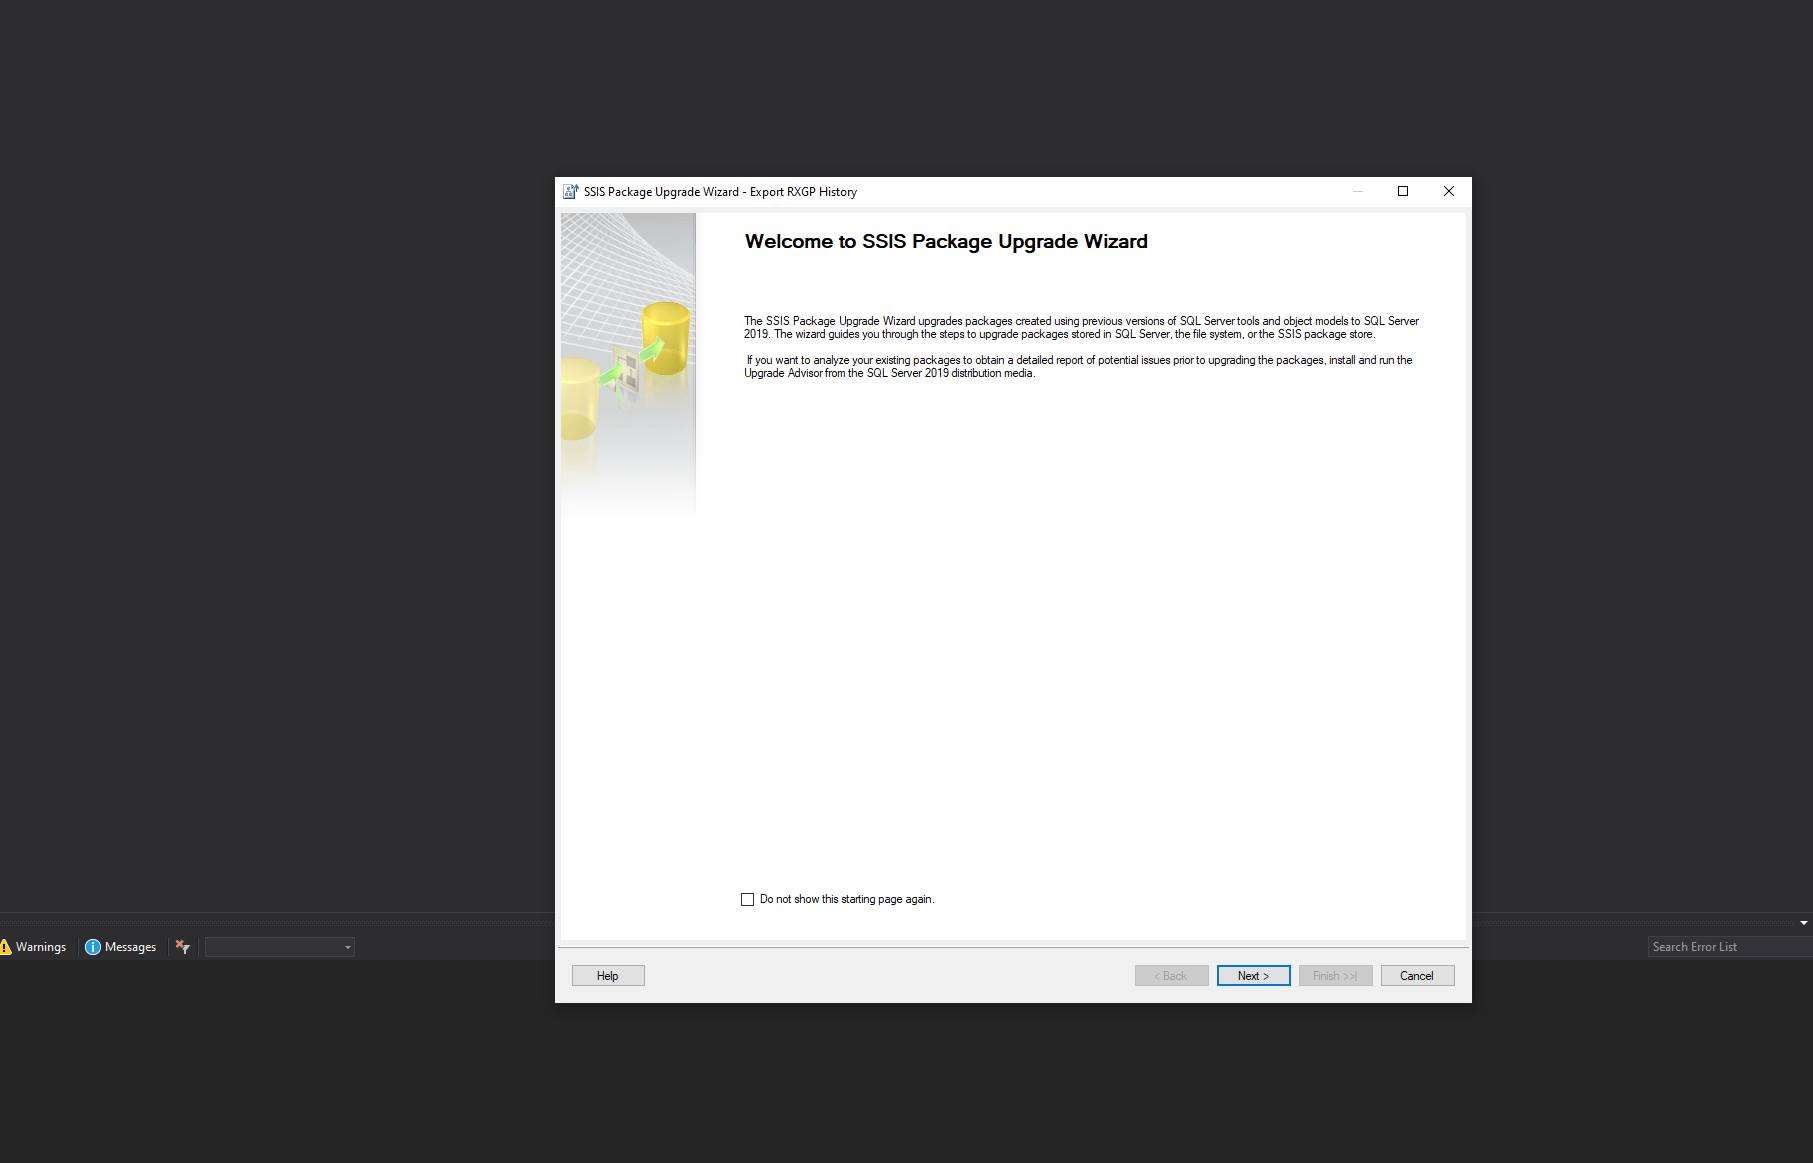1813x1163 pixels.
Task: Toggle the Warnings filter in Error List
Action: (x=33, y=947)
